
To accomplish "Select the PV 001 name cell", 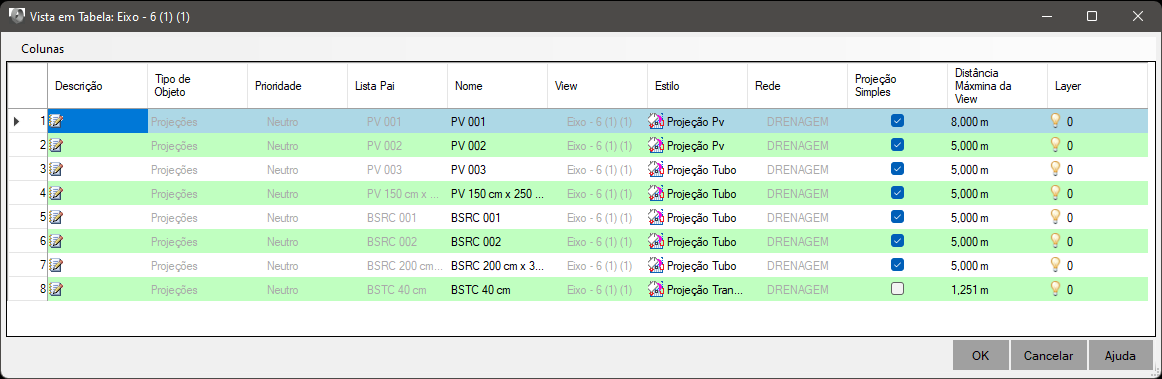I will (498, 122).
